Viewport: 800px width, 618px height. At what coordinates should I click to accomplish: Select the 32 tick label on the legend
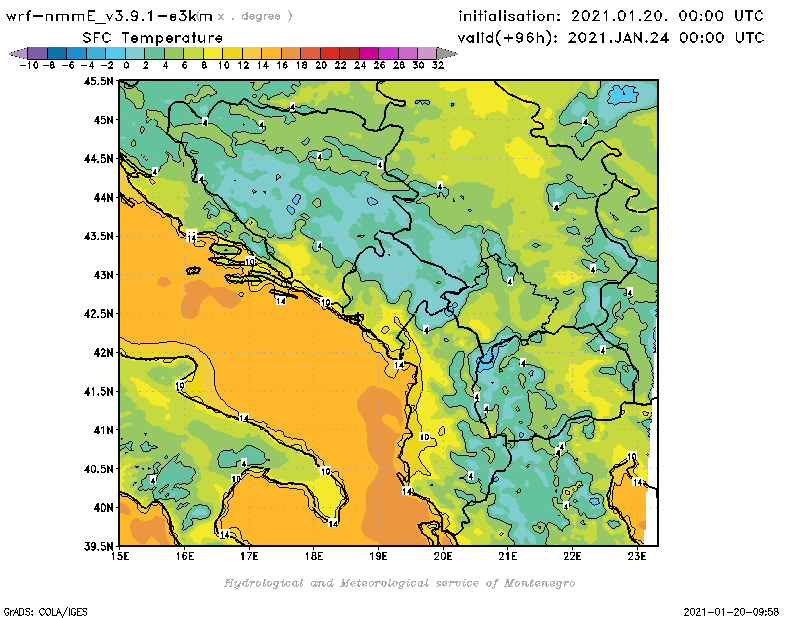point(438,66)
